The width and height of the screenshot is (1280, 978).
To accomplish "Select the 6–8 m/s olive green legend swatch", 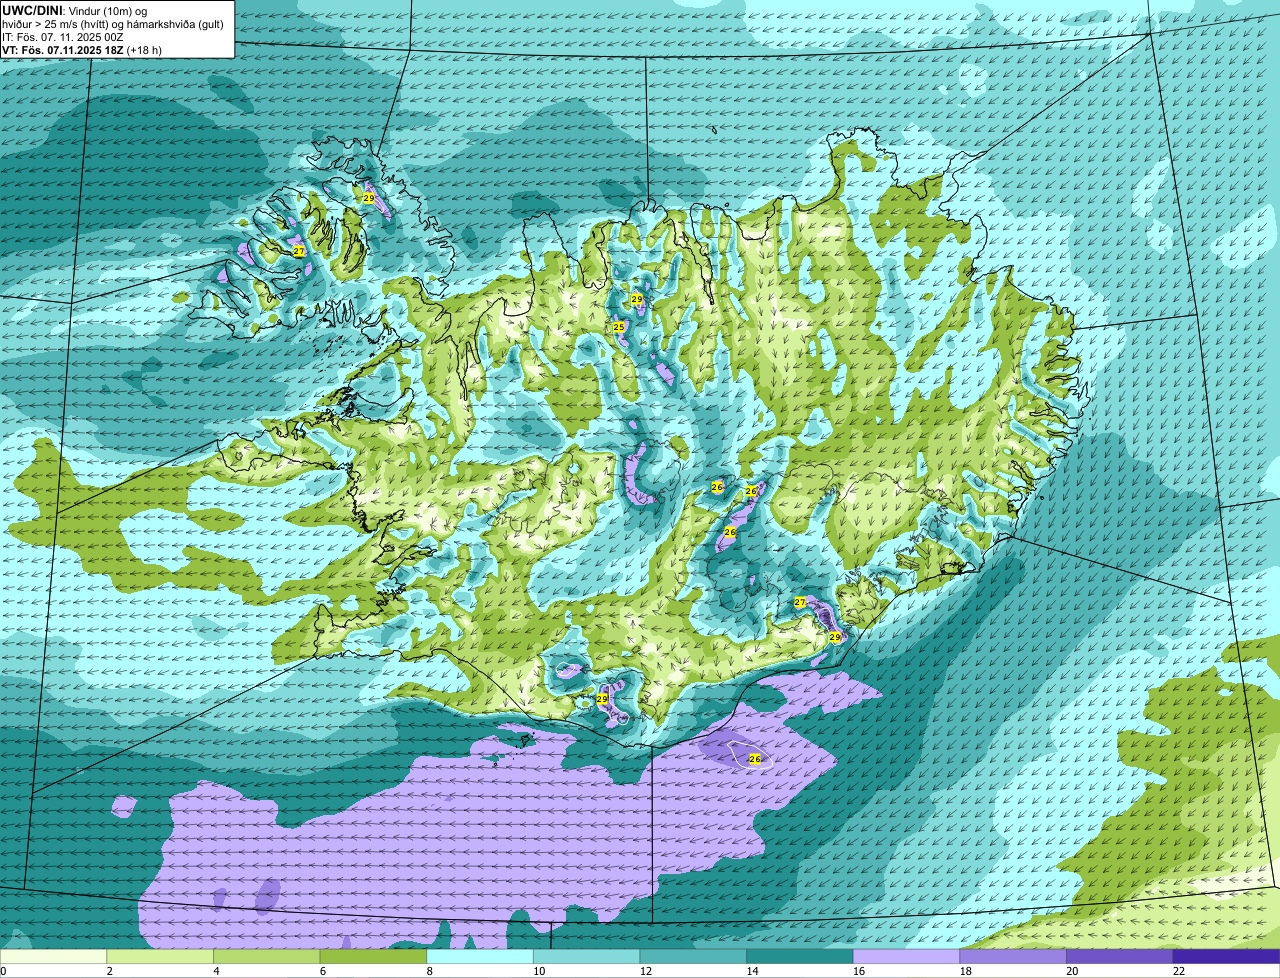I will coord(373,956).
